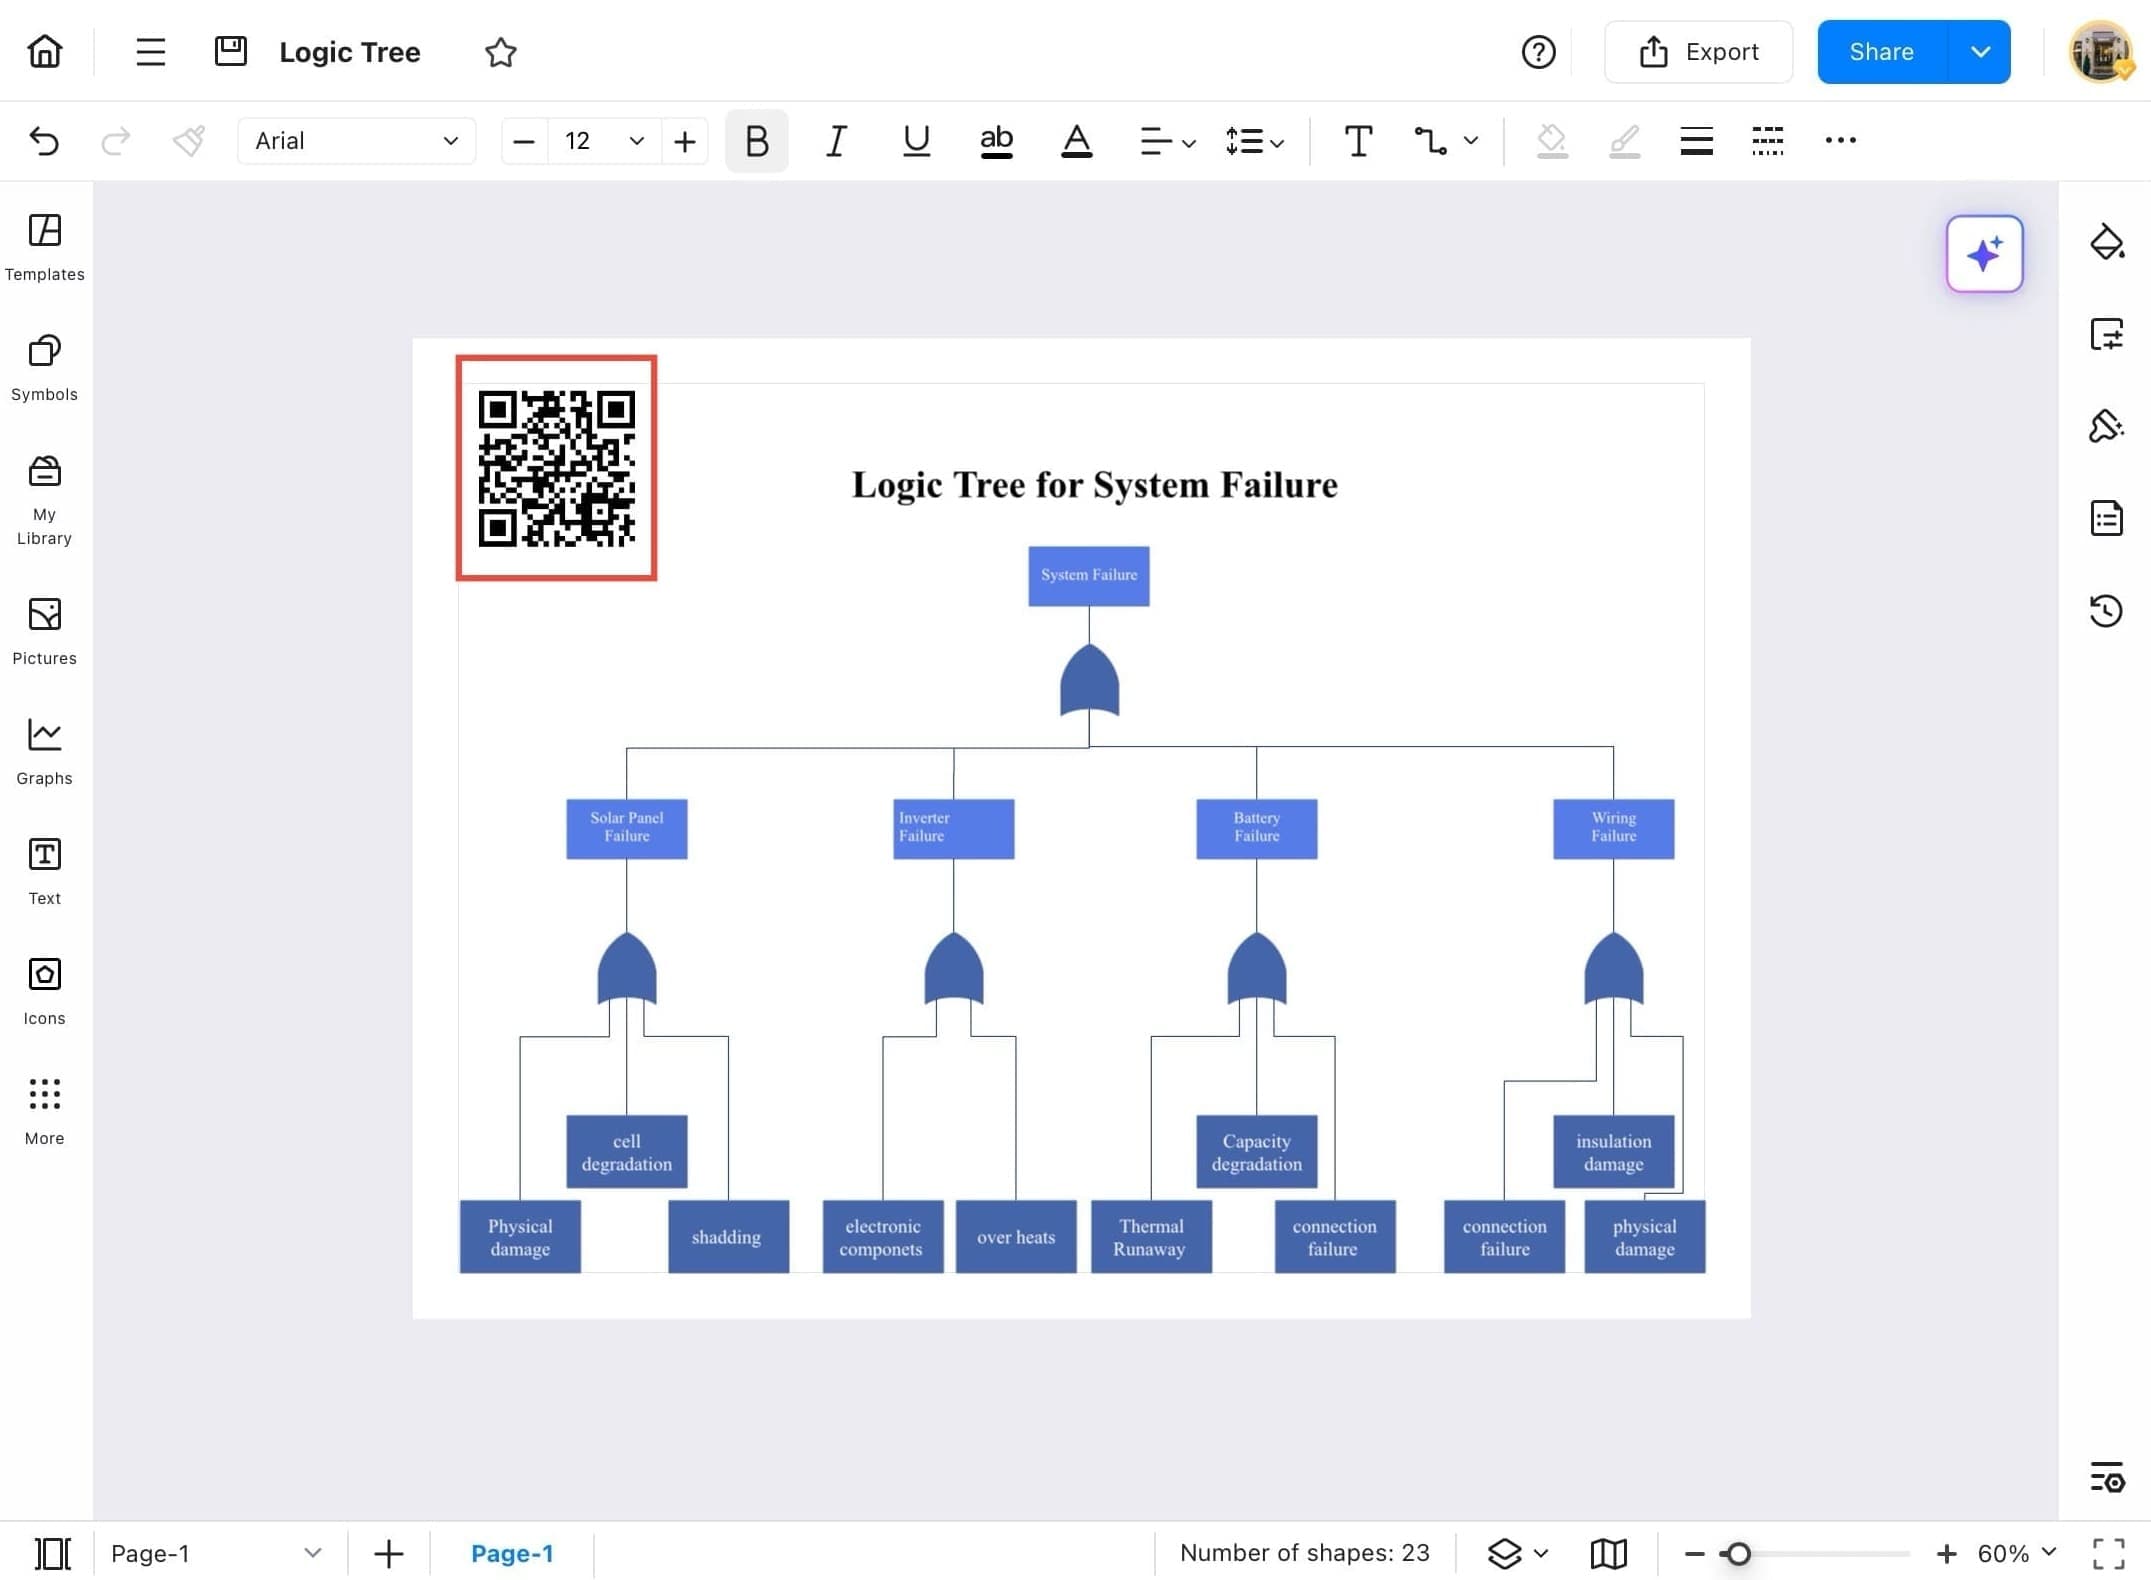Click the Share button
The image size is (2151, 1580).
pos(1880,51)
